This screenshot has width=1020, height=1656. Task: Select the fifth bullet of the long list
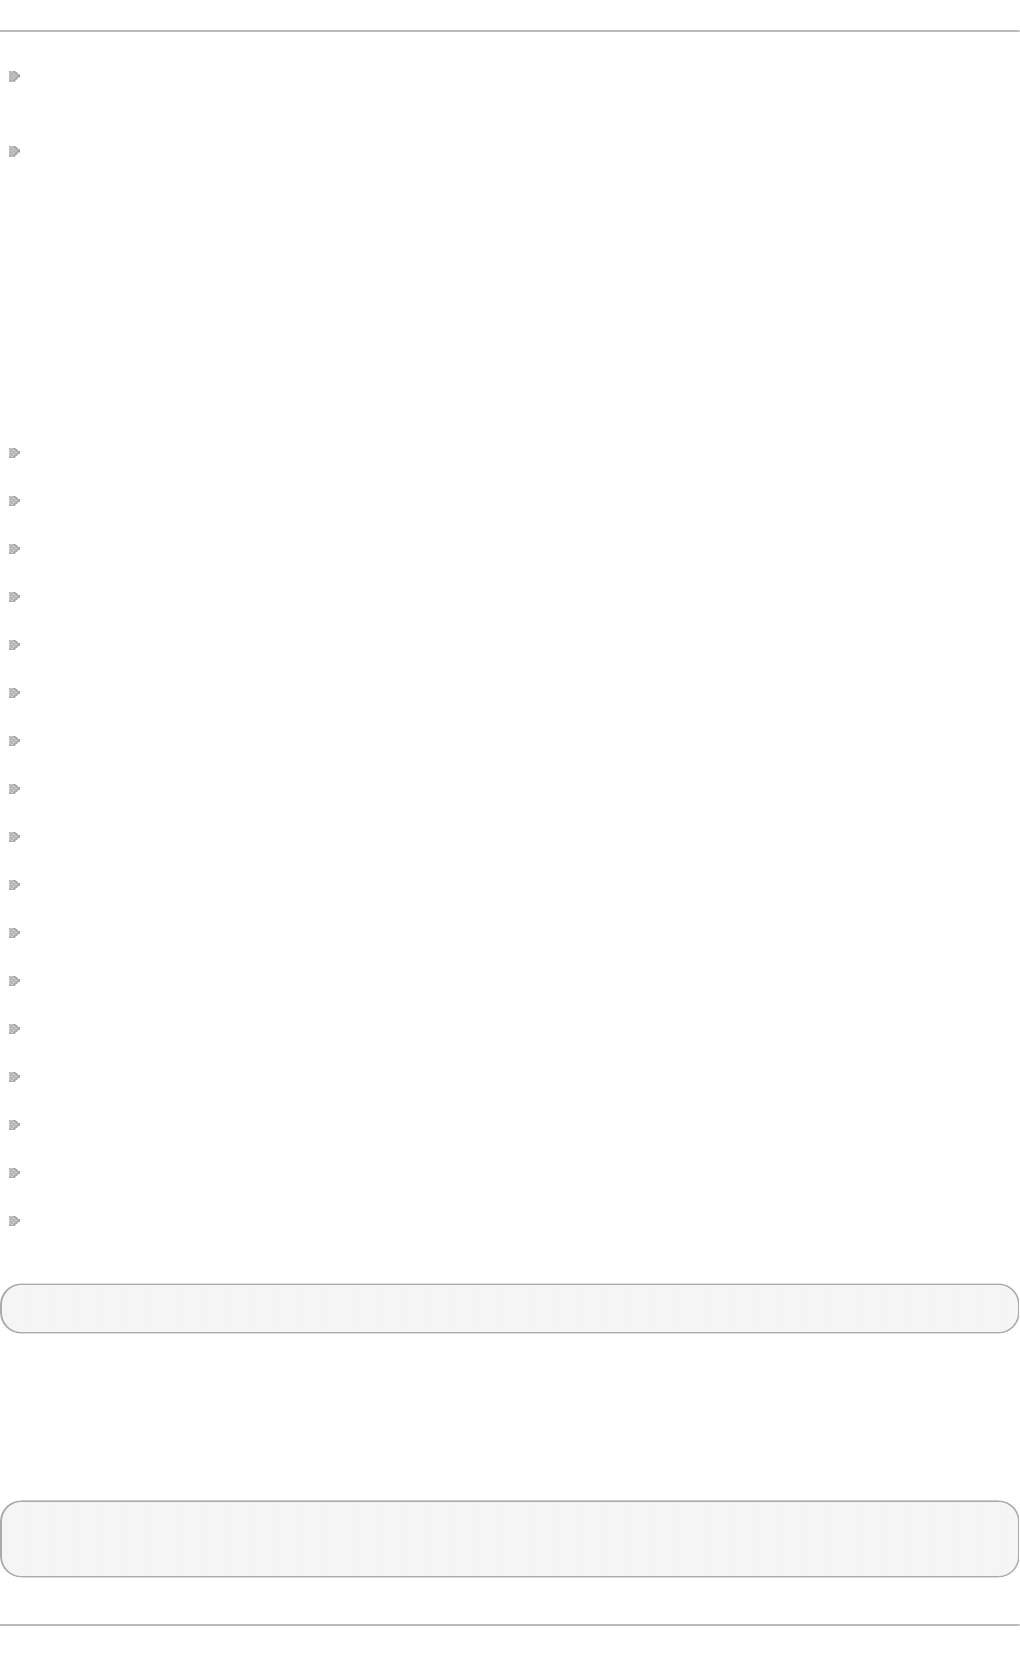click(x=14, y=645)
